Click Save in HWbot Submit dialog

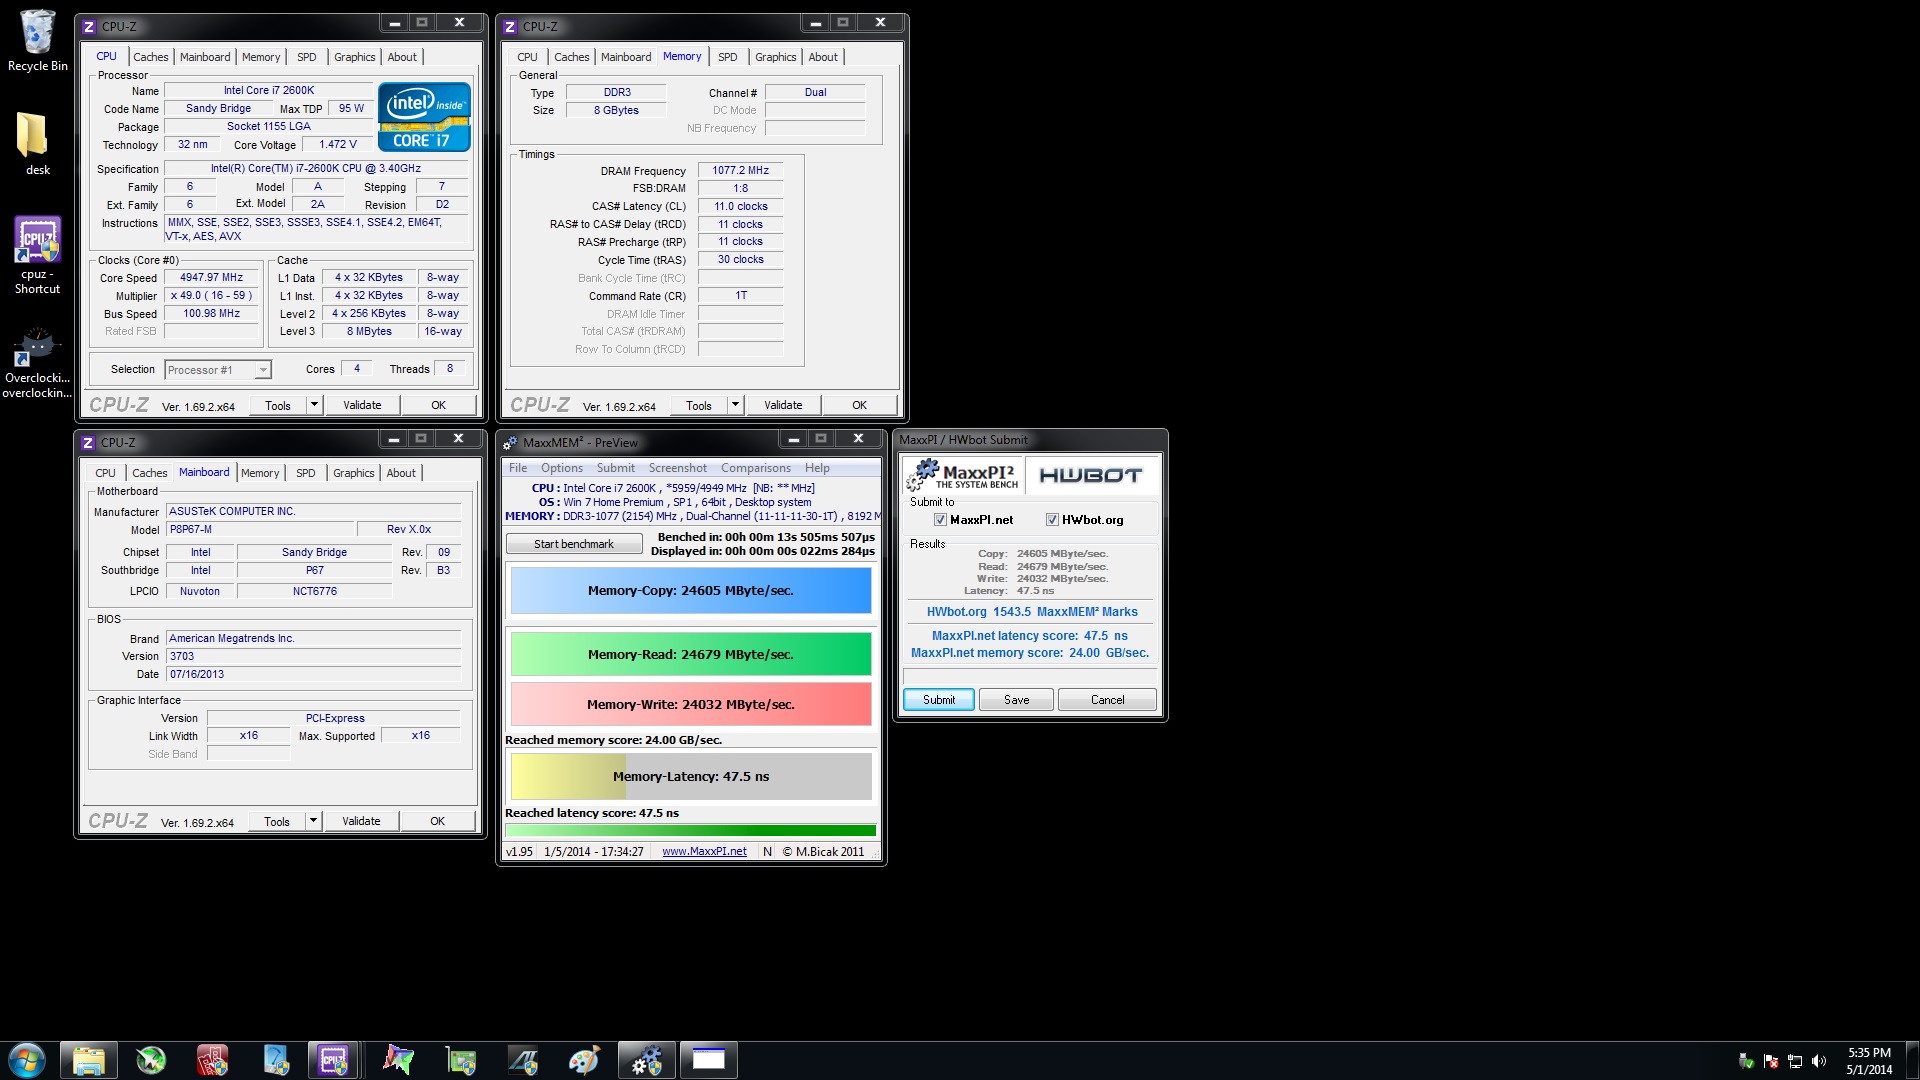coord(1016,700)
